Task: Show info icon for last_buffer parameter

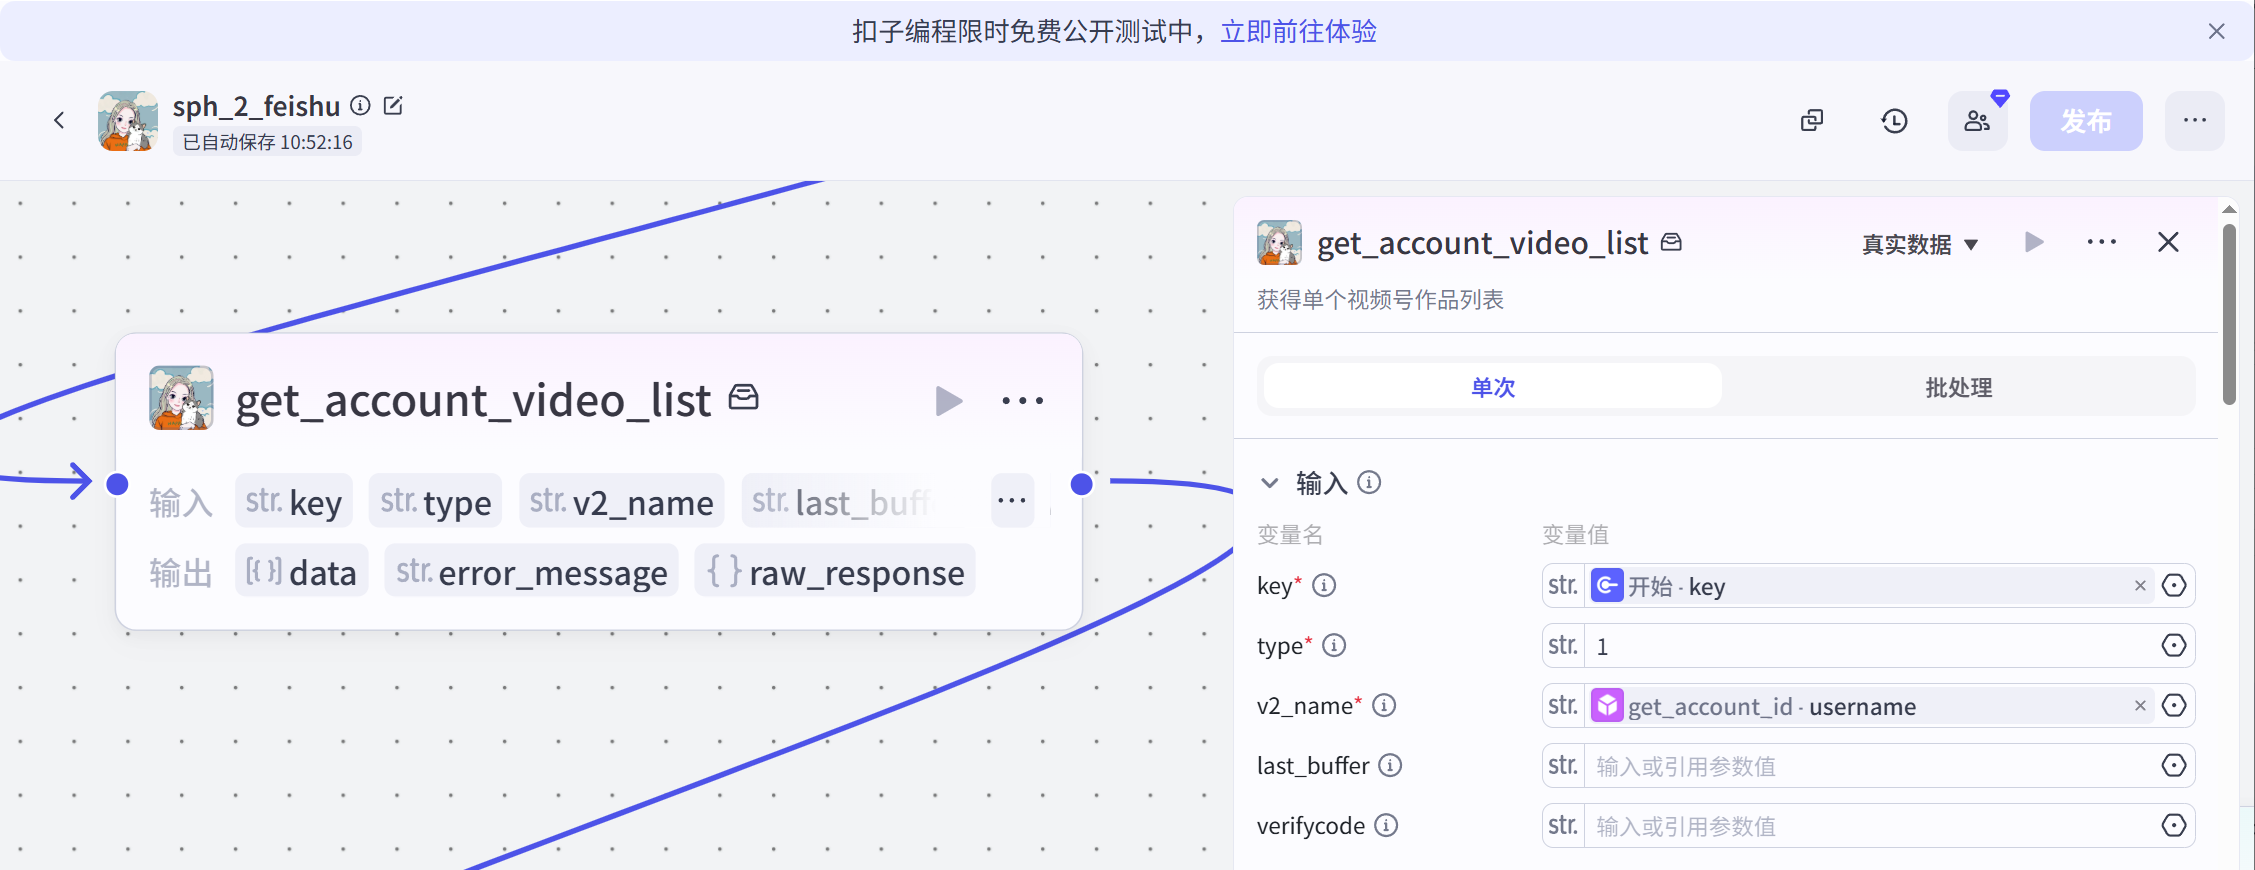Action: (1390, 765)
